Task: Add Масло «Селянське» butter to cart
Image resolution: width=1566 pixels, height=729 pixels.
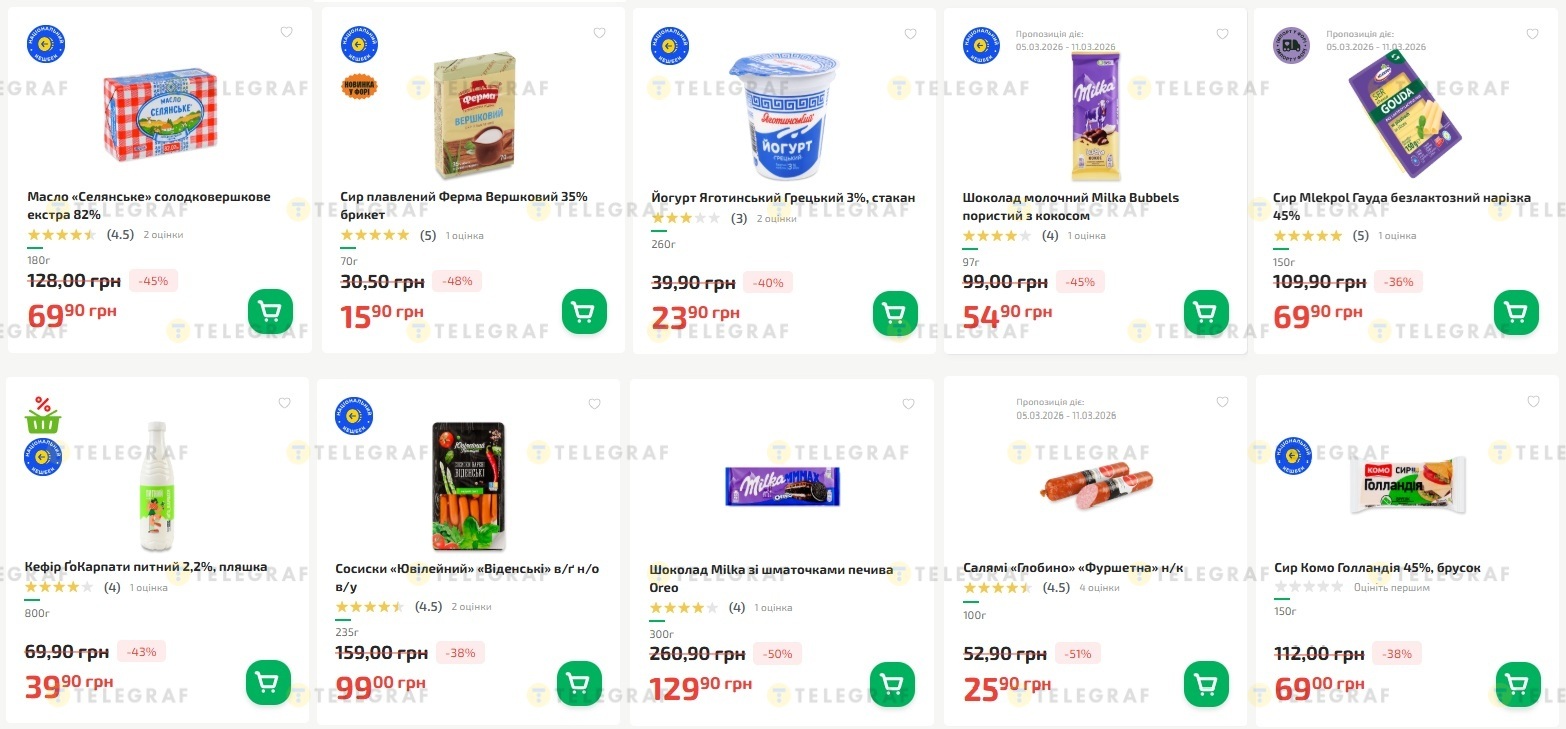Action: coord(270,312)
